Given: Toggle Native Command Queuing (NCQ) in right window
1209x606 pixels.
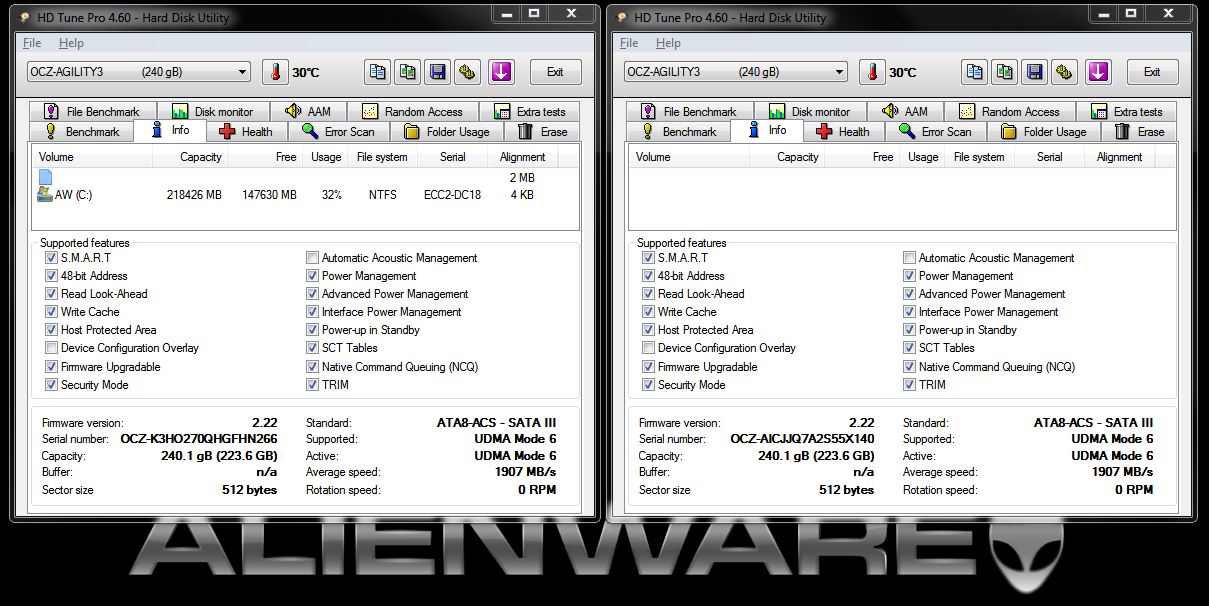Looking at the screenshot, I should pyautogui.click(x=909, y=367).
